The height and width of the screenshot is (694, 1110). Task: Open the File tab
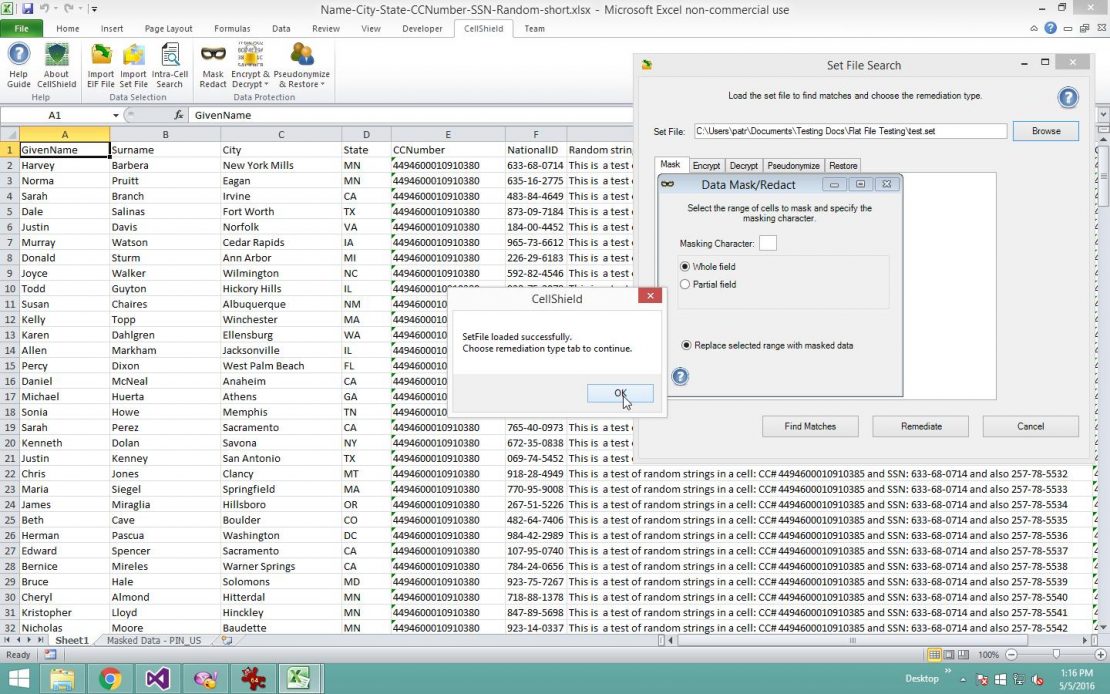coord(21,28)
